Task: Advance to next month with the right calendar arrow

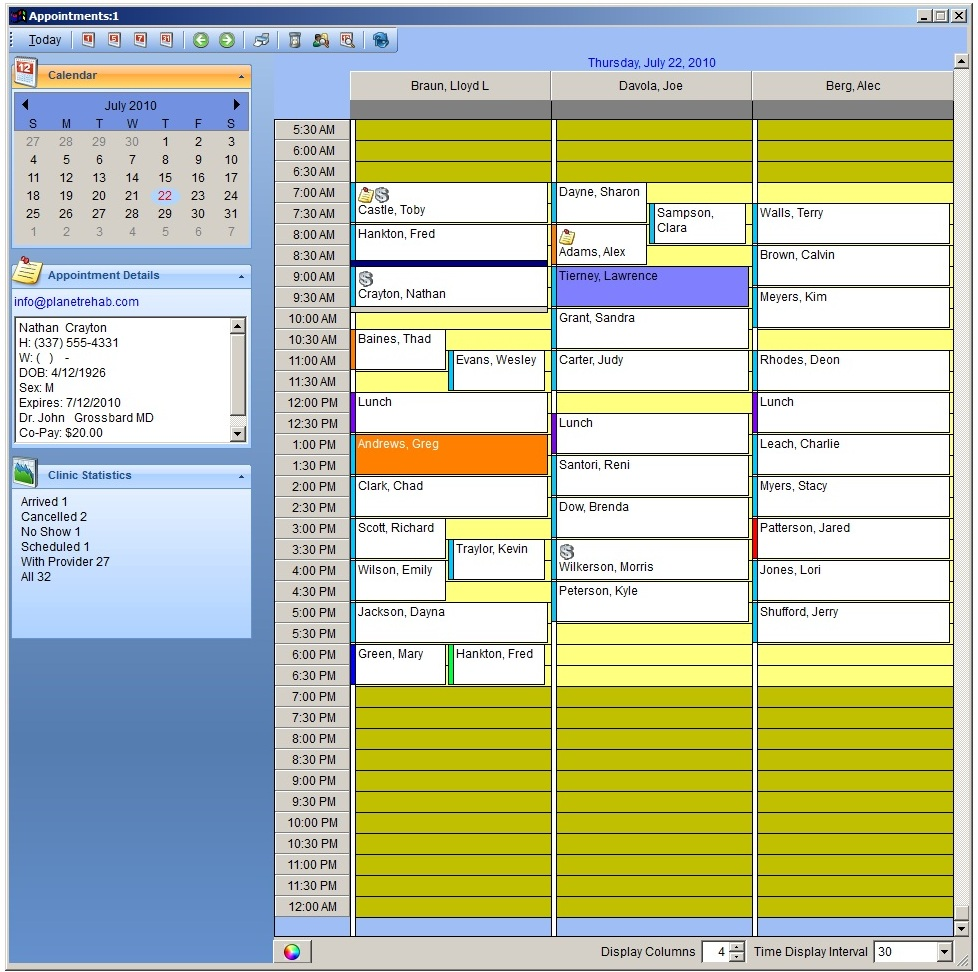Action: tap(236, 104)
